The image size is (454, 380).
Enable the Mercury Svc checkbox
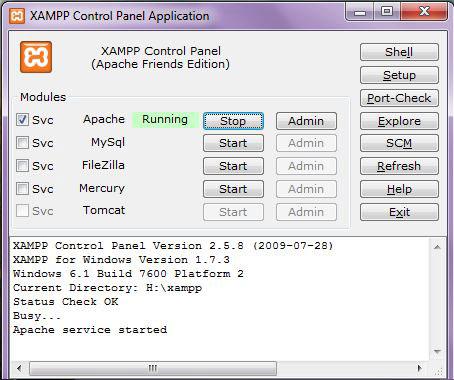tap(22, 189)
